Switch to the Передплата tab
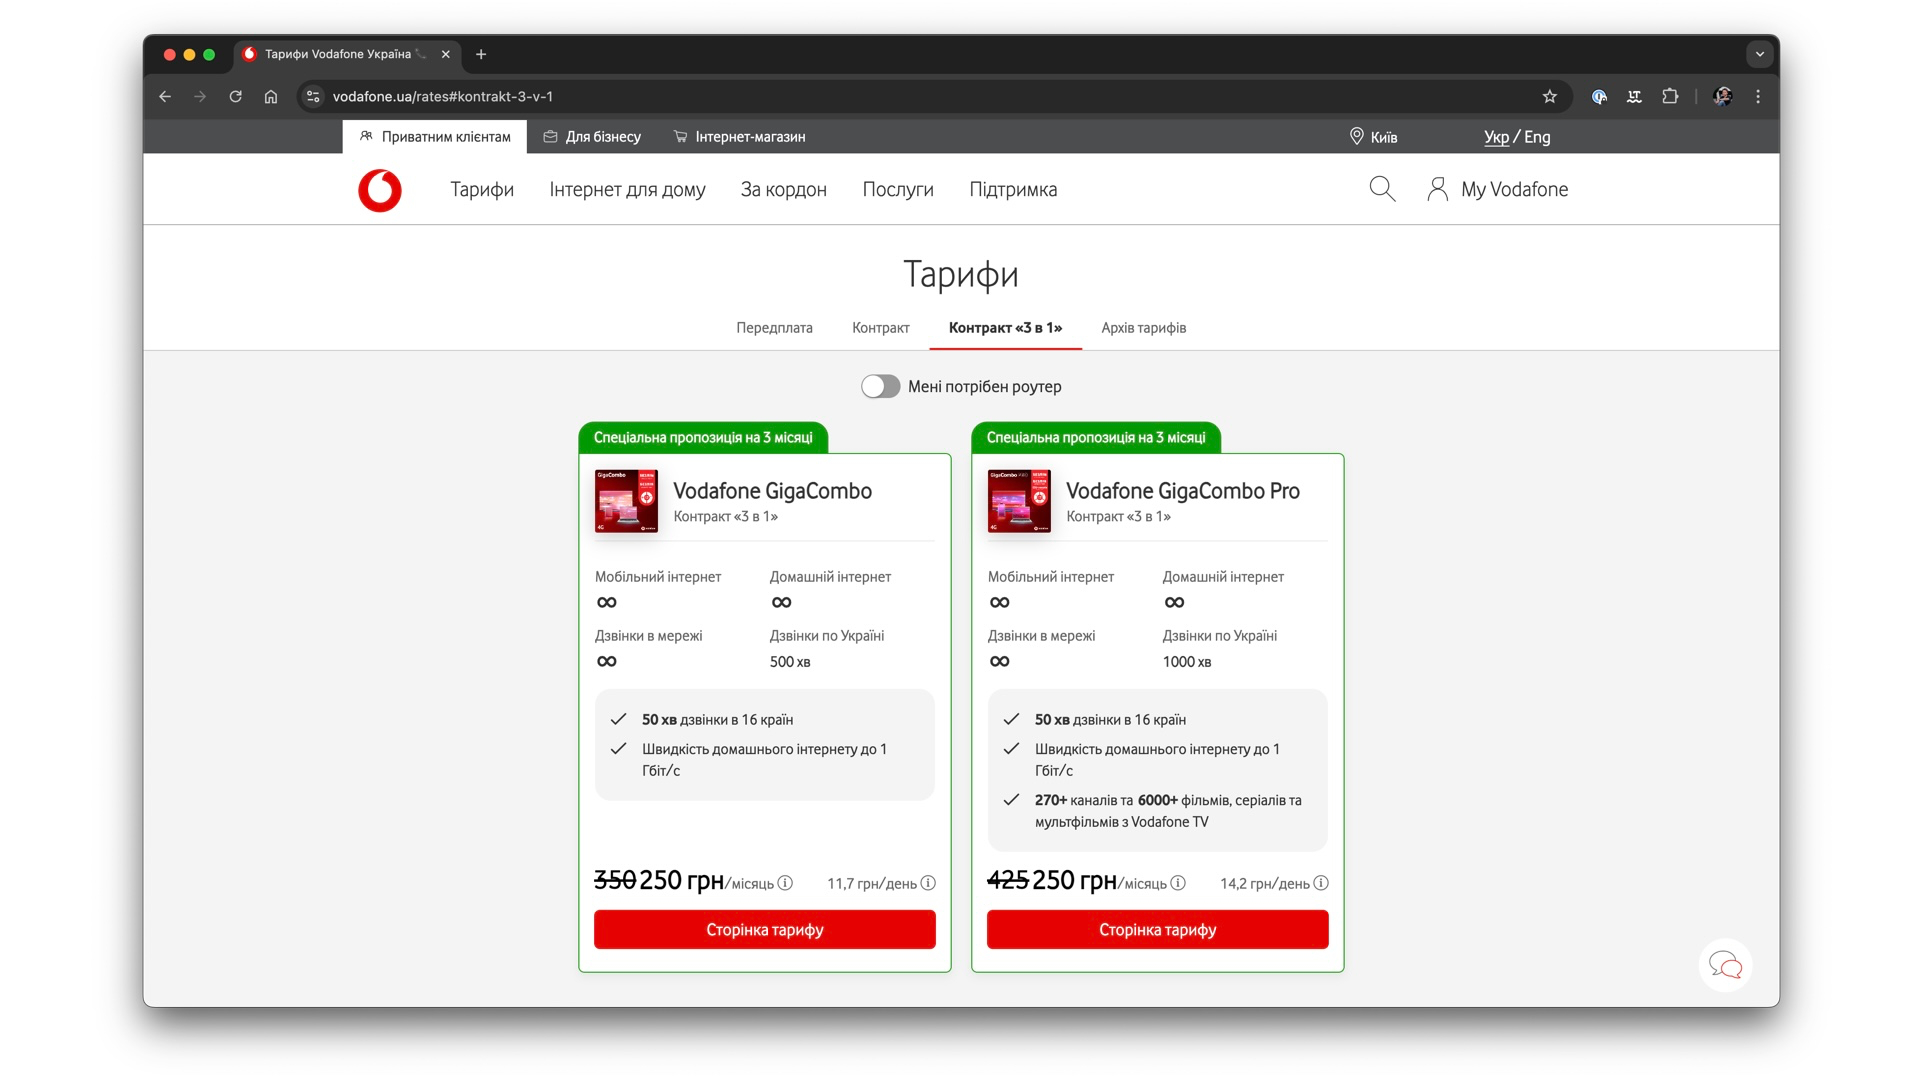 pos(774,328)
